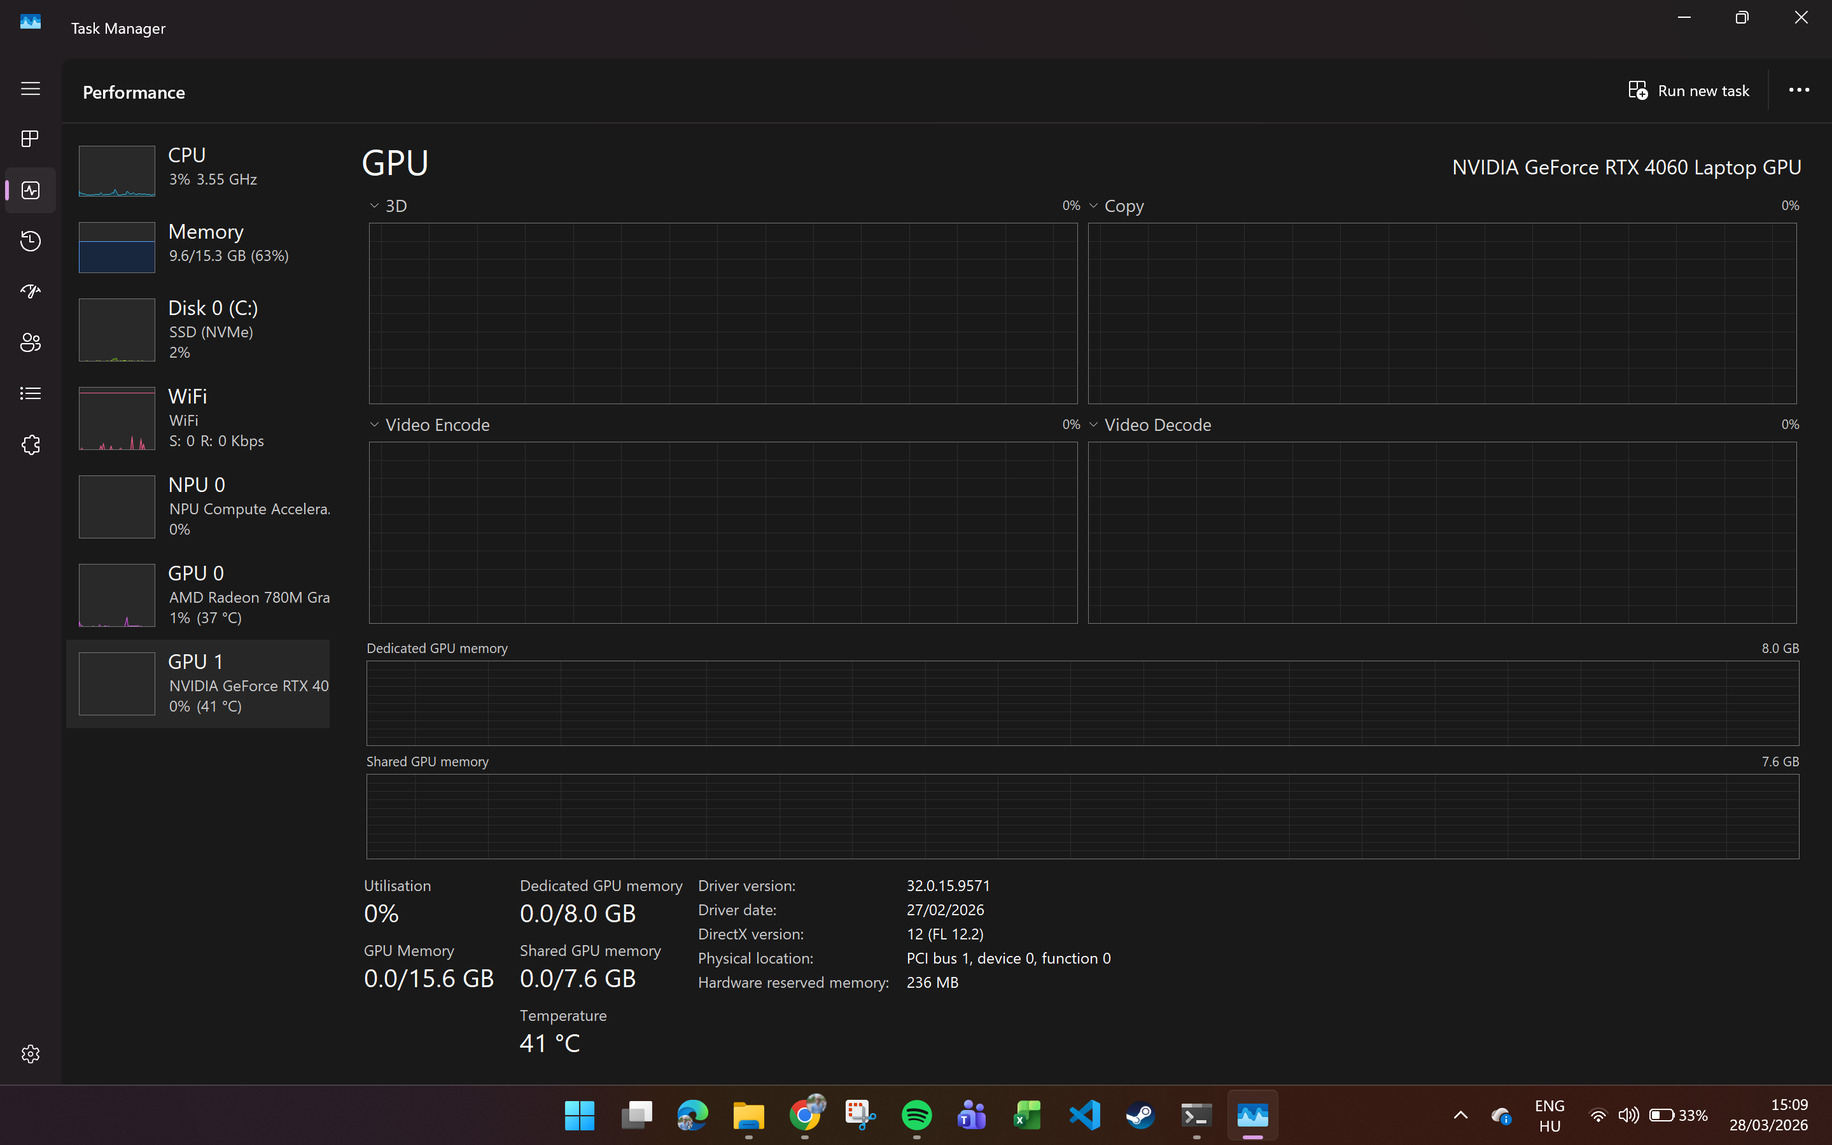Open the Startup apps icon
This screenshot has height=1145, width=1832.
pos(31,291)
